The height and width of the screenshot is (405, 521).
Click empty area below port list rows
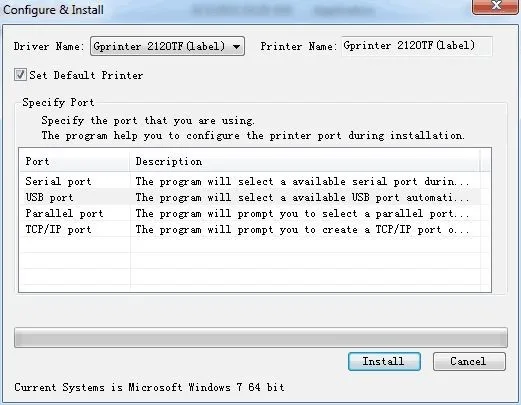click(x=250, y=263)
